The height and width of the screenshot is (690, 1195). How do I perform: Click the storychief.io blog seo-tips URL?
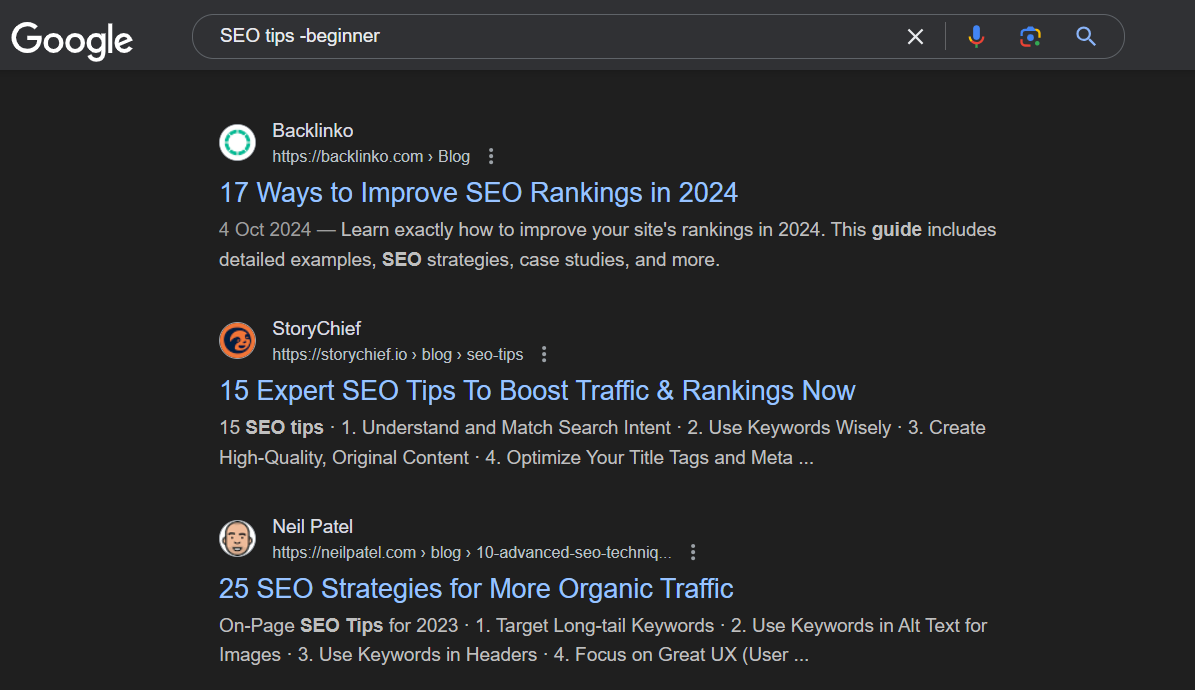[x=398, y=355]
